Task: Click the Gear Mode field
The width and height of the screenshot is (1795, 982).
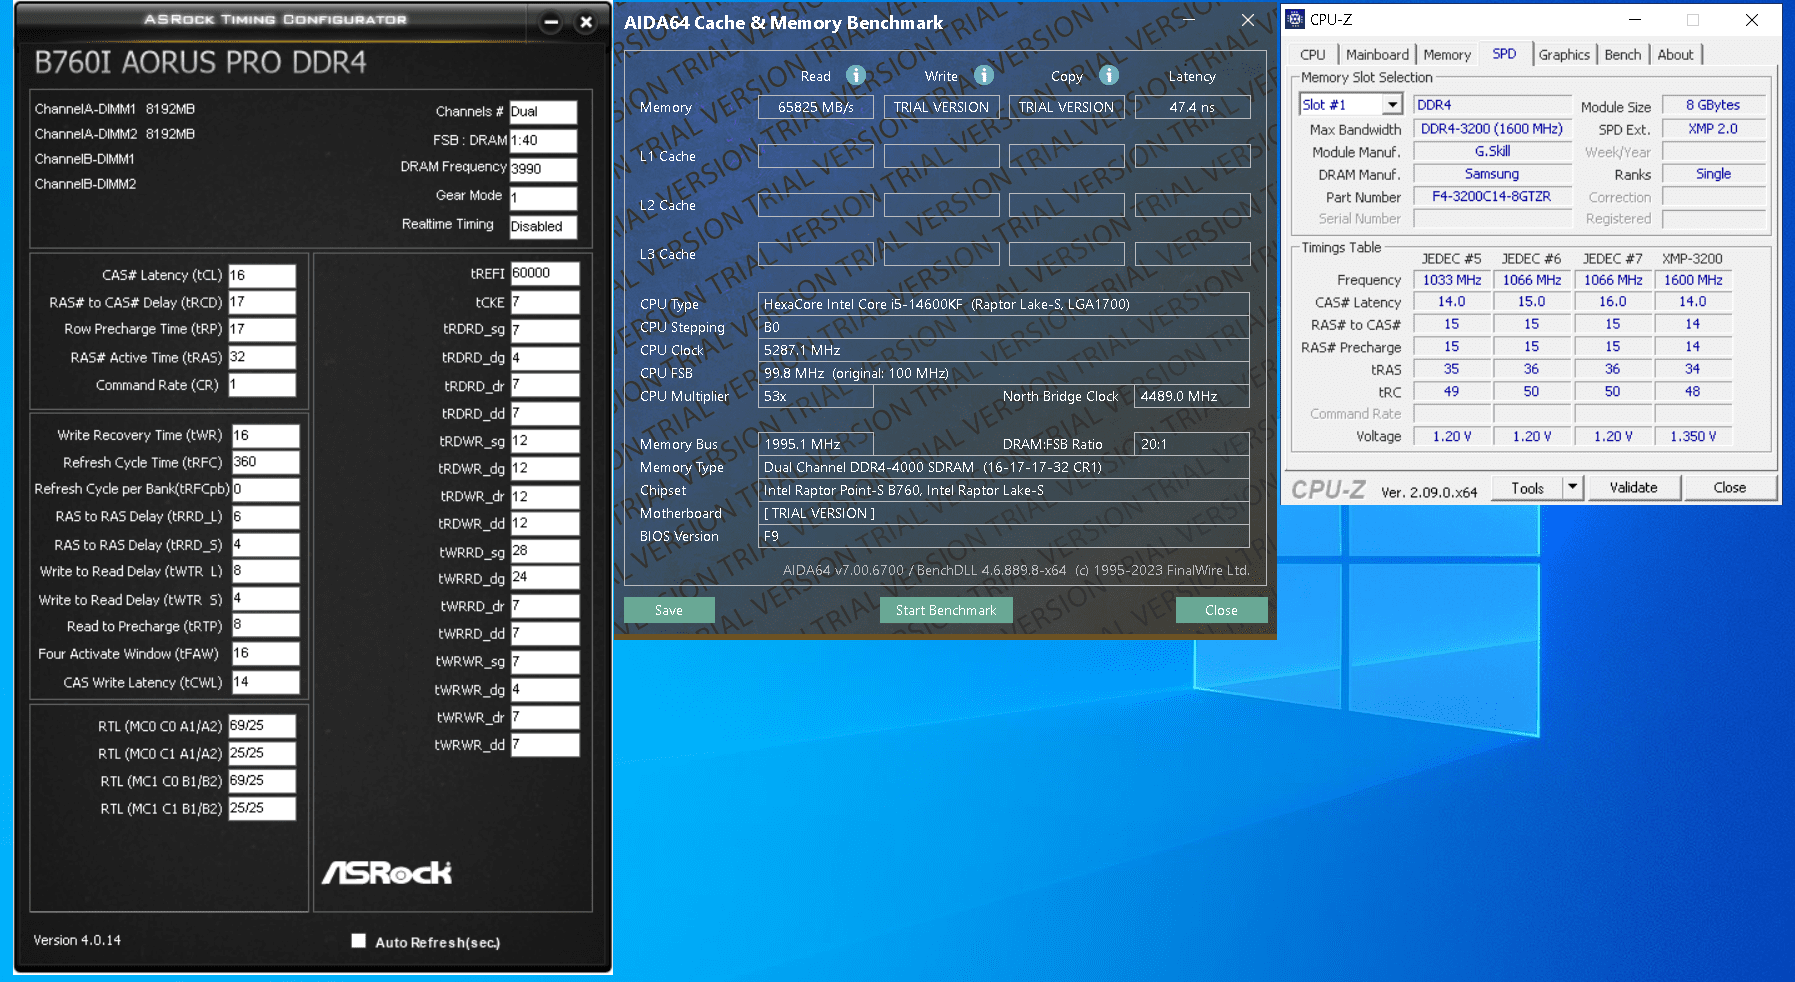Action: [x=543, y=198]
